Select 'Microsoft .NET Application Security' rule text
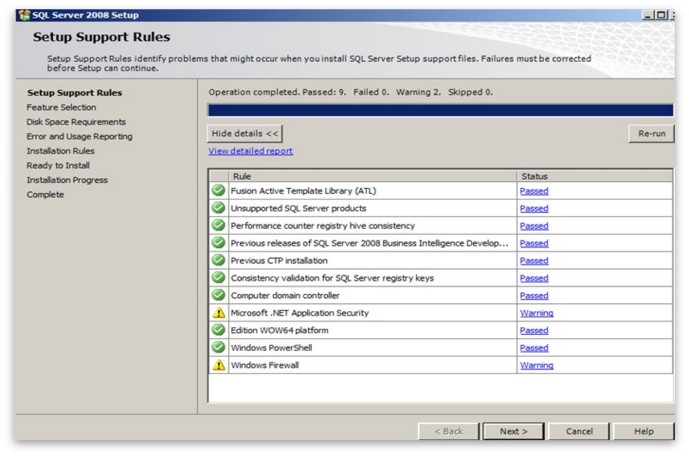The width and height of the screenshot is (689, 456). (x=300, y=313)
